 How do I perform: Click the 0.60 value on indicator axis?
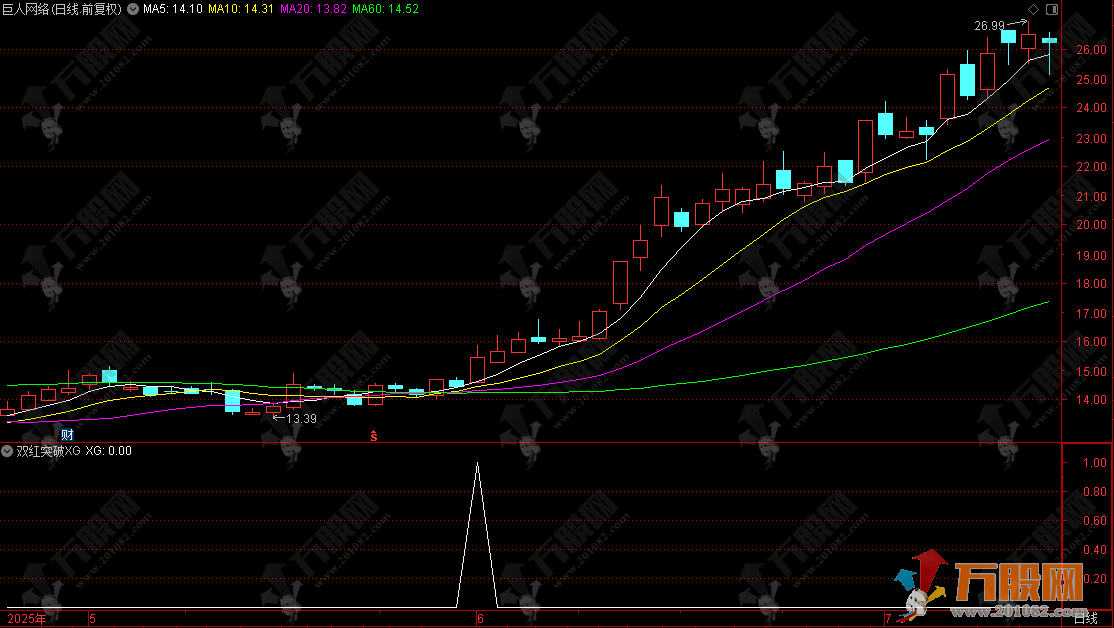[1095, 521]
